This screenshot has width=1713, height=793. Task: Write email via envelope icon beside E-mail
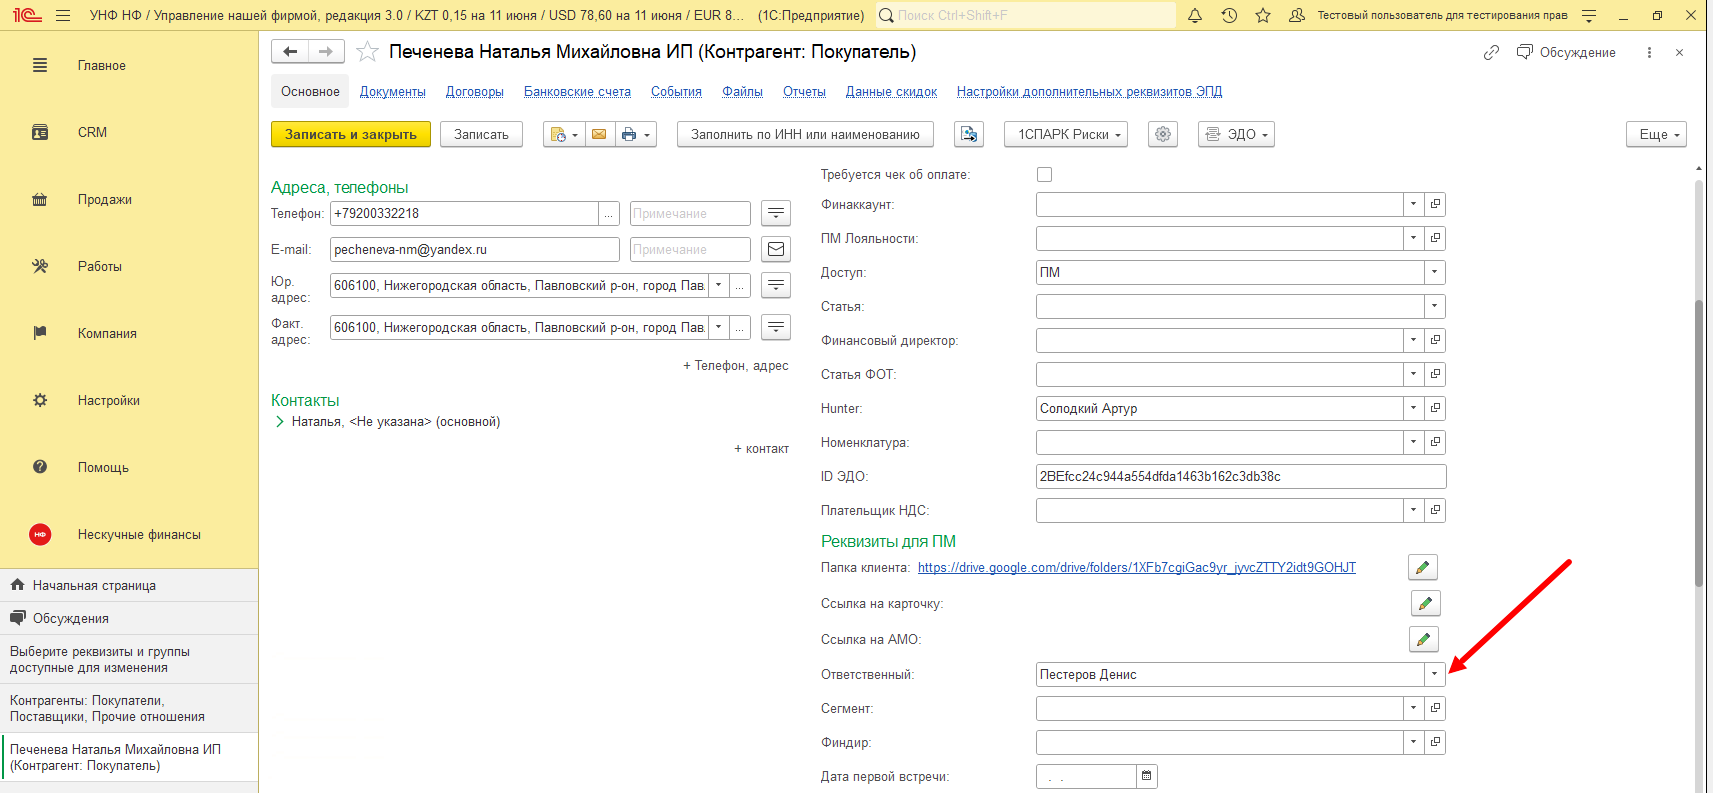(x=776, y=249)
